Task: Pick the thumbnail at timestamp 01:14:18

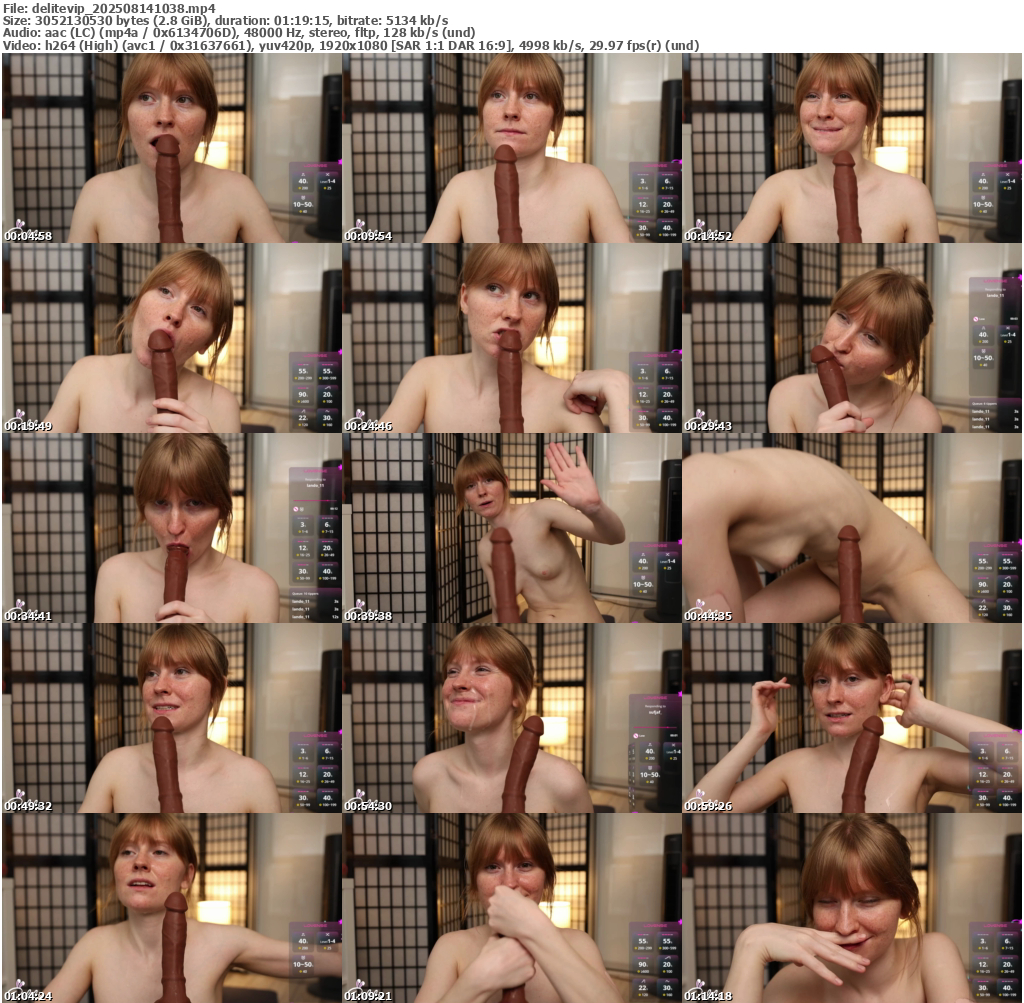Action: coord(852,908)
